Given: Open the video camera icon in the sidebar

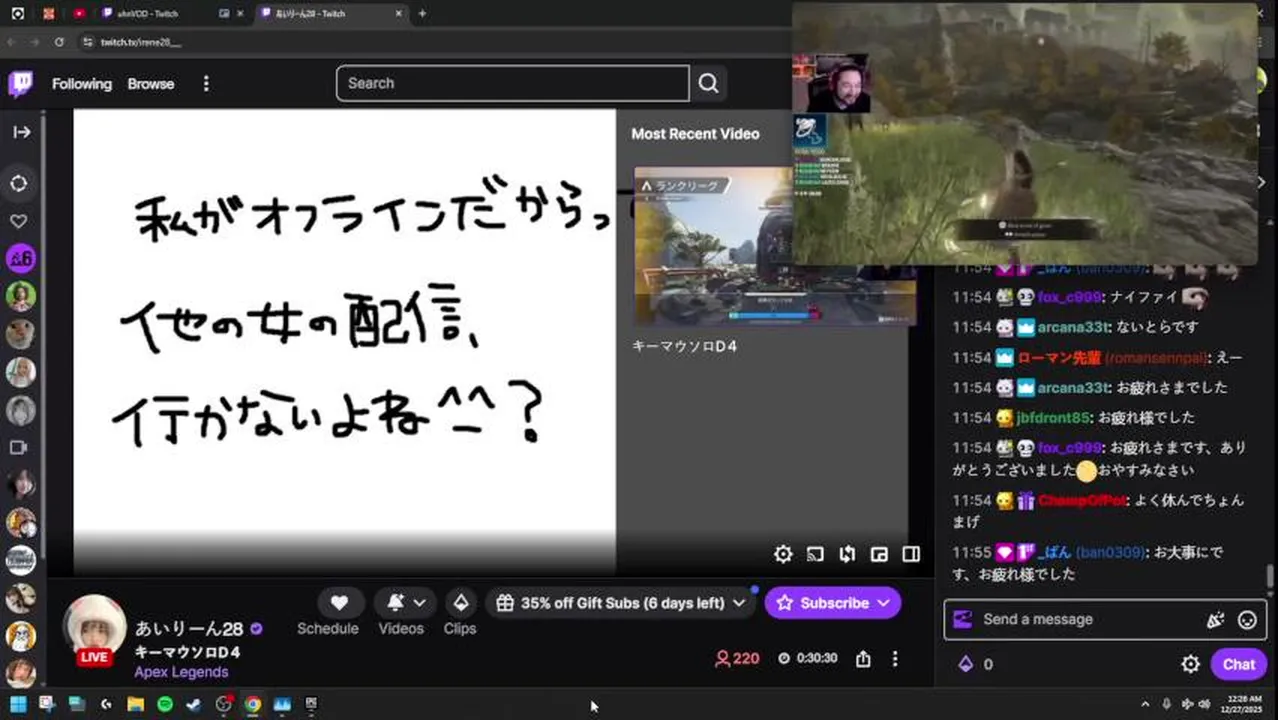Looking at the screenshot, I should (x=19, y=447).
